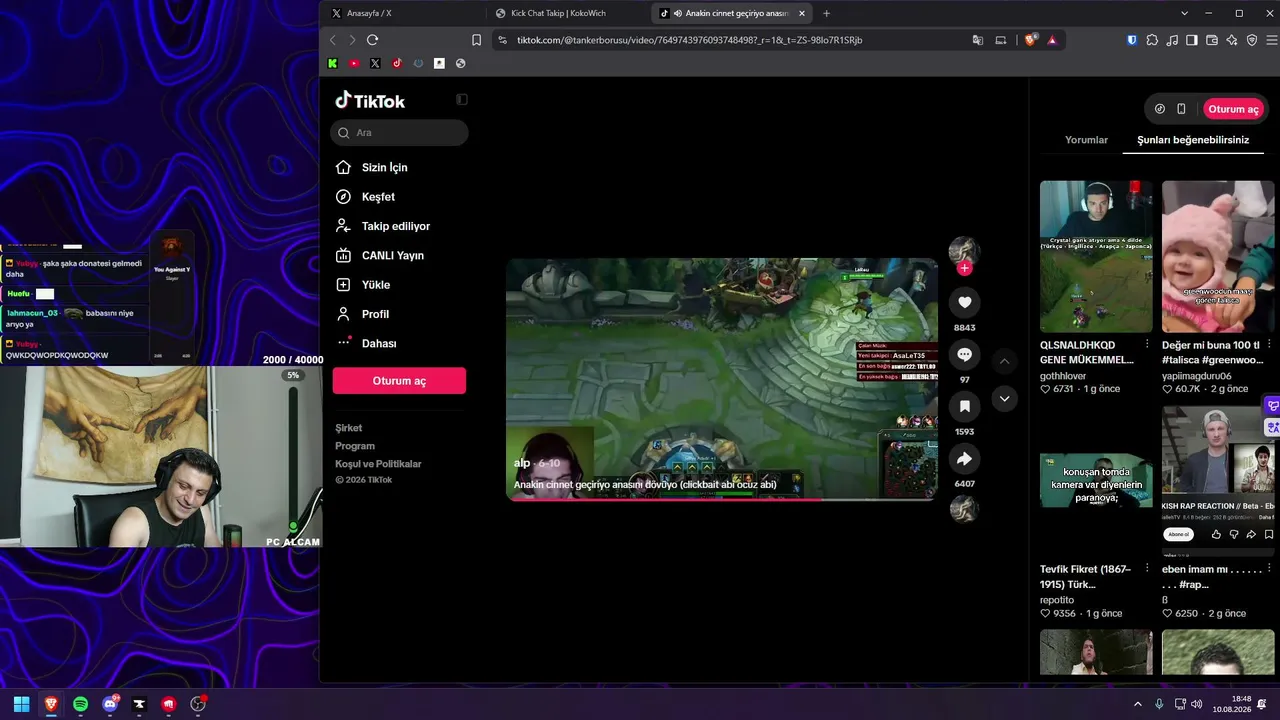Screen dimensions: 1280x720
Task: Open Brave Shields lion icon
Action: click(x=1031, y=40)
